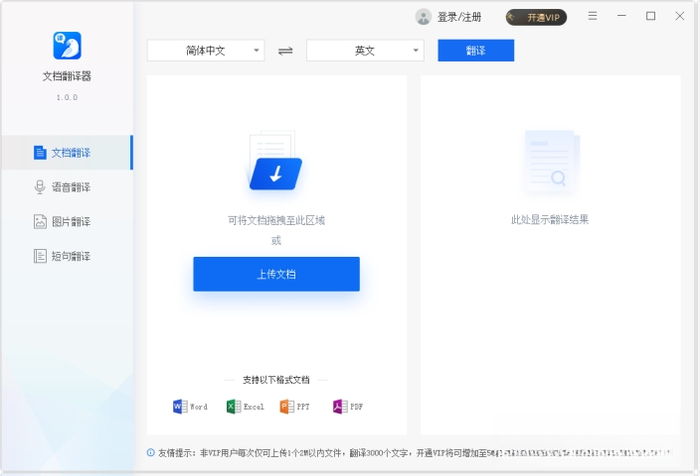Click the blue document icon beside 文档翻译
700x476 pixels.
point(40,153)
